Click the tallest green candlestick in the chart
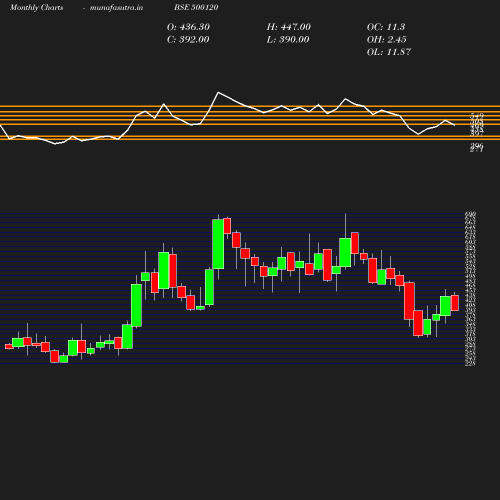 218,244
